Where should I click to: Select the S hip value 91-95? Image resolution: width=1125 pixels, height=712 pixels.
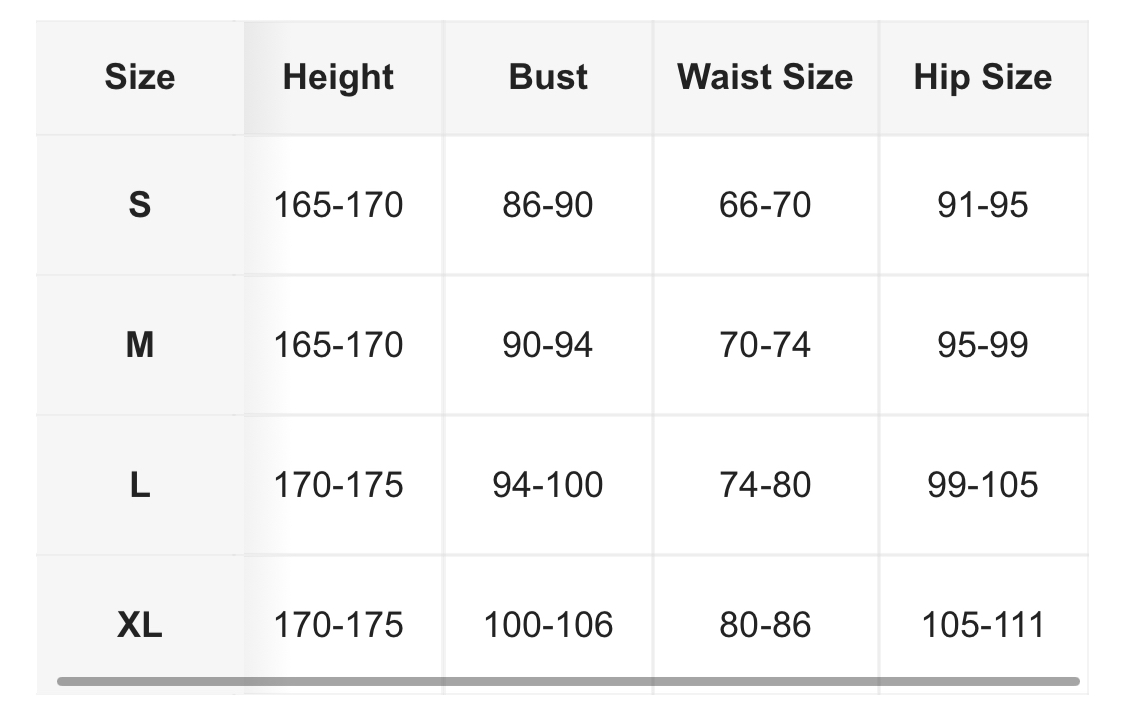[x=982, y=205]
